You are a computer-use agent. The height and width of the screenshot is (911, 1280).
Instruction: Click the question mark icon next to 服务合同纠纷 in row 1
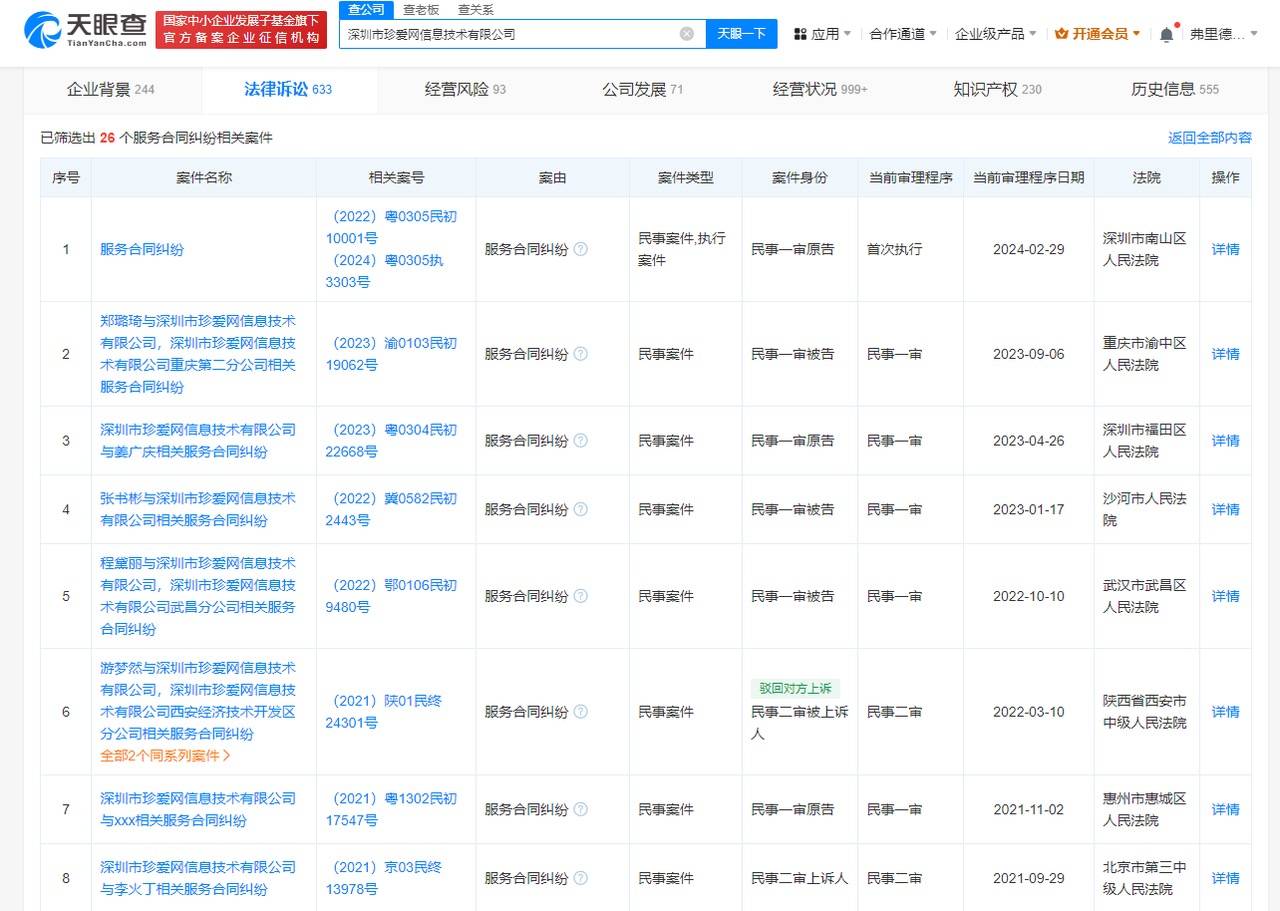point(581,249)
